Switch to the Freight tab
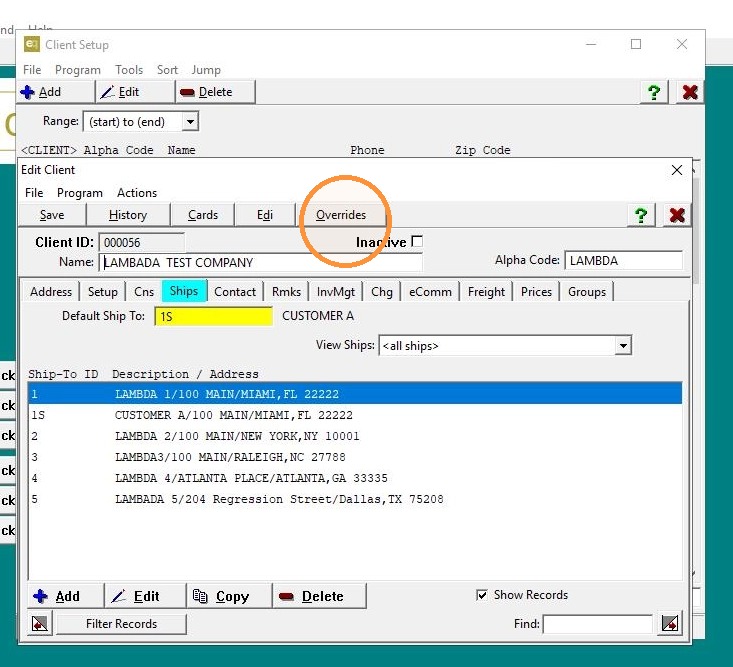The height and width of the screenshot is (667, 733). (486, 292)
